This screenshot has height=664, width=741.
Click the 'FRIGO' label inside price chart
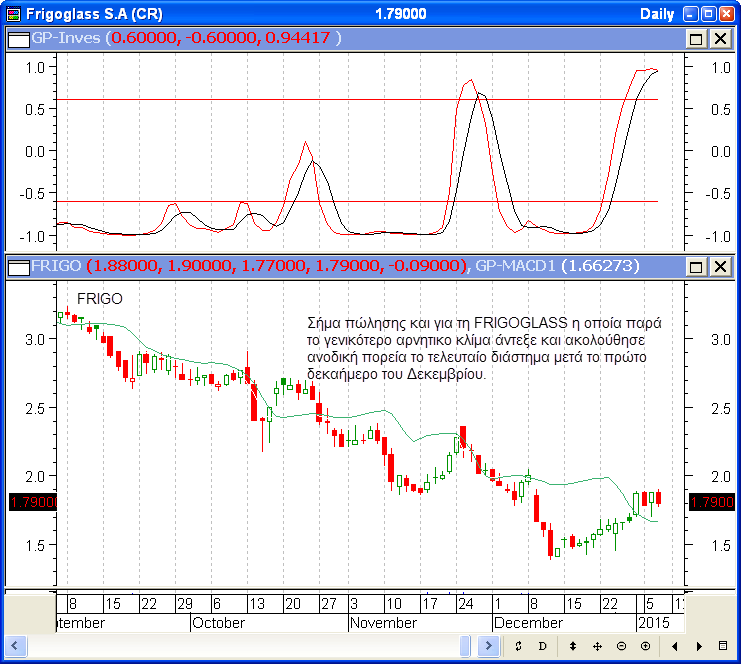click(100, 299)
